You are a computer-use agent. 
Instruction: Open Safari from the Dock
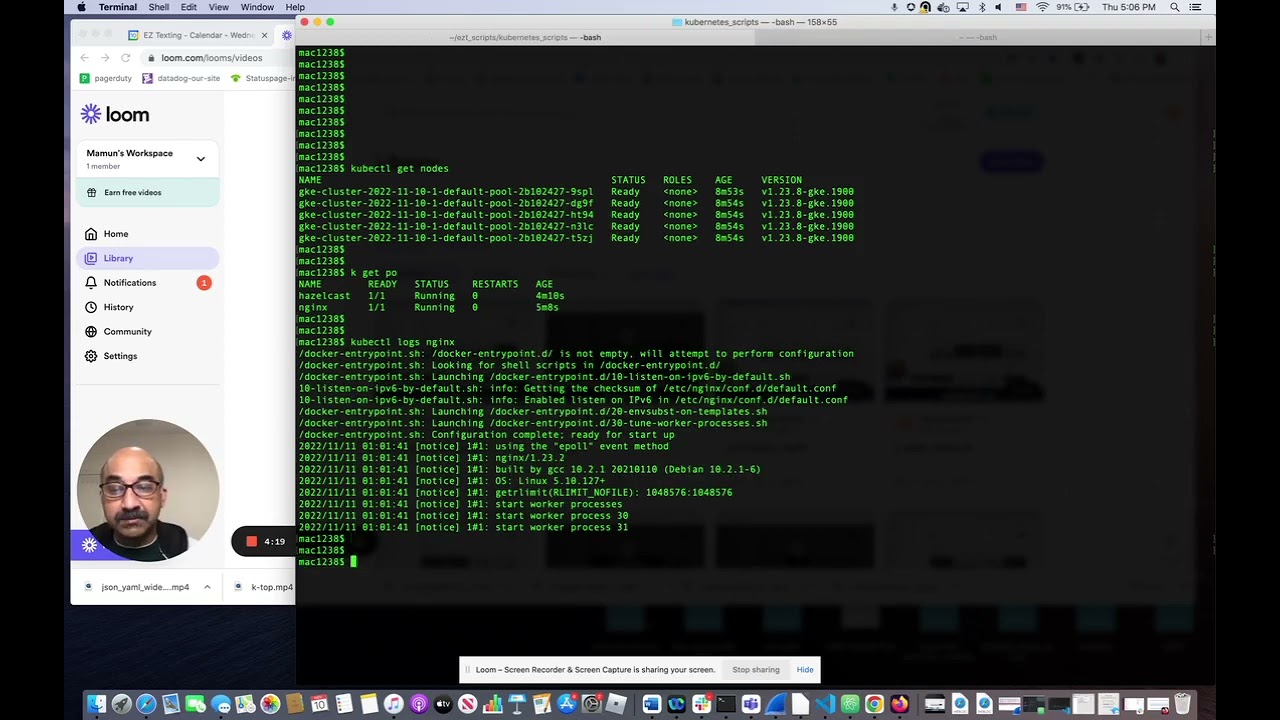click(146, 704)
